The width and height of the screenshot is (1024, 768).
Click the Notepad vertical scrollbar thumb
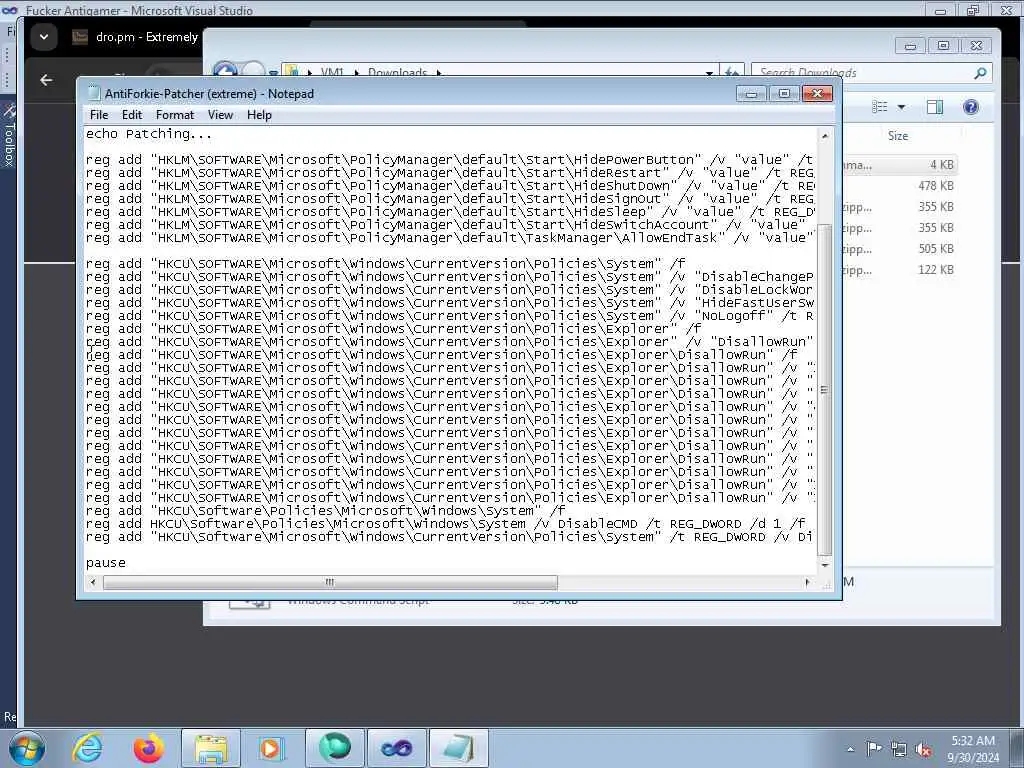pos(825,390)
